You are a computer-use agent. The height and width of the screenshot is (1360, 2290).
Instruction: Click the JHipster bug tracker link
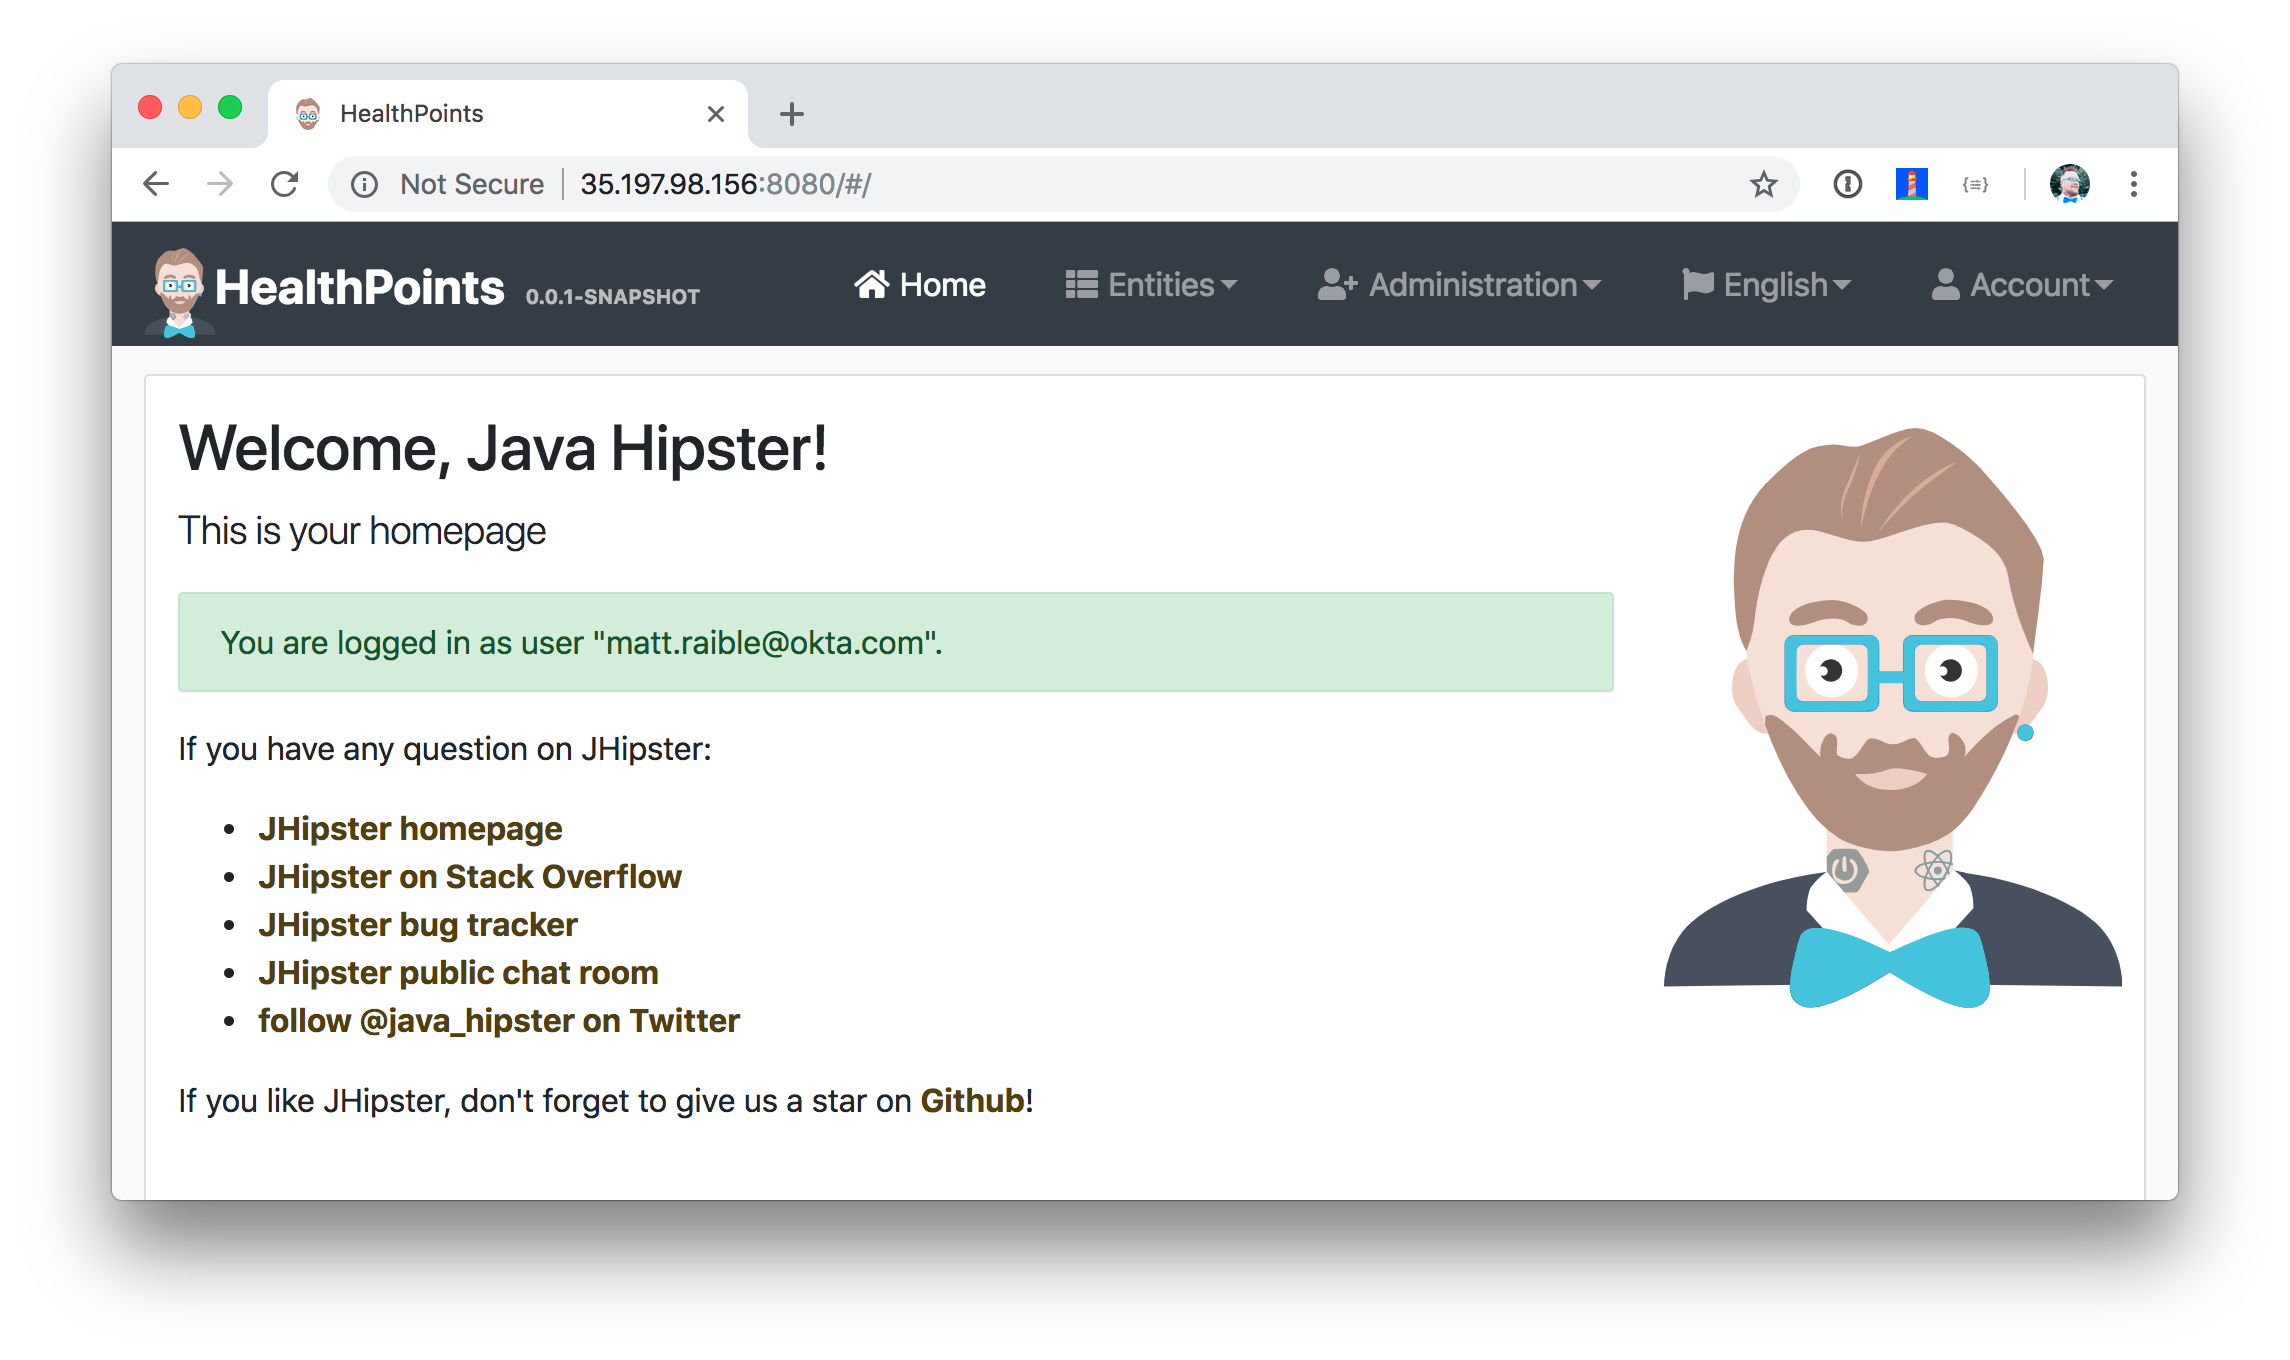[x=418, y=924]
